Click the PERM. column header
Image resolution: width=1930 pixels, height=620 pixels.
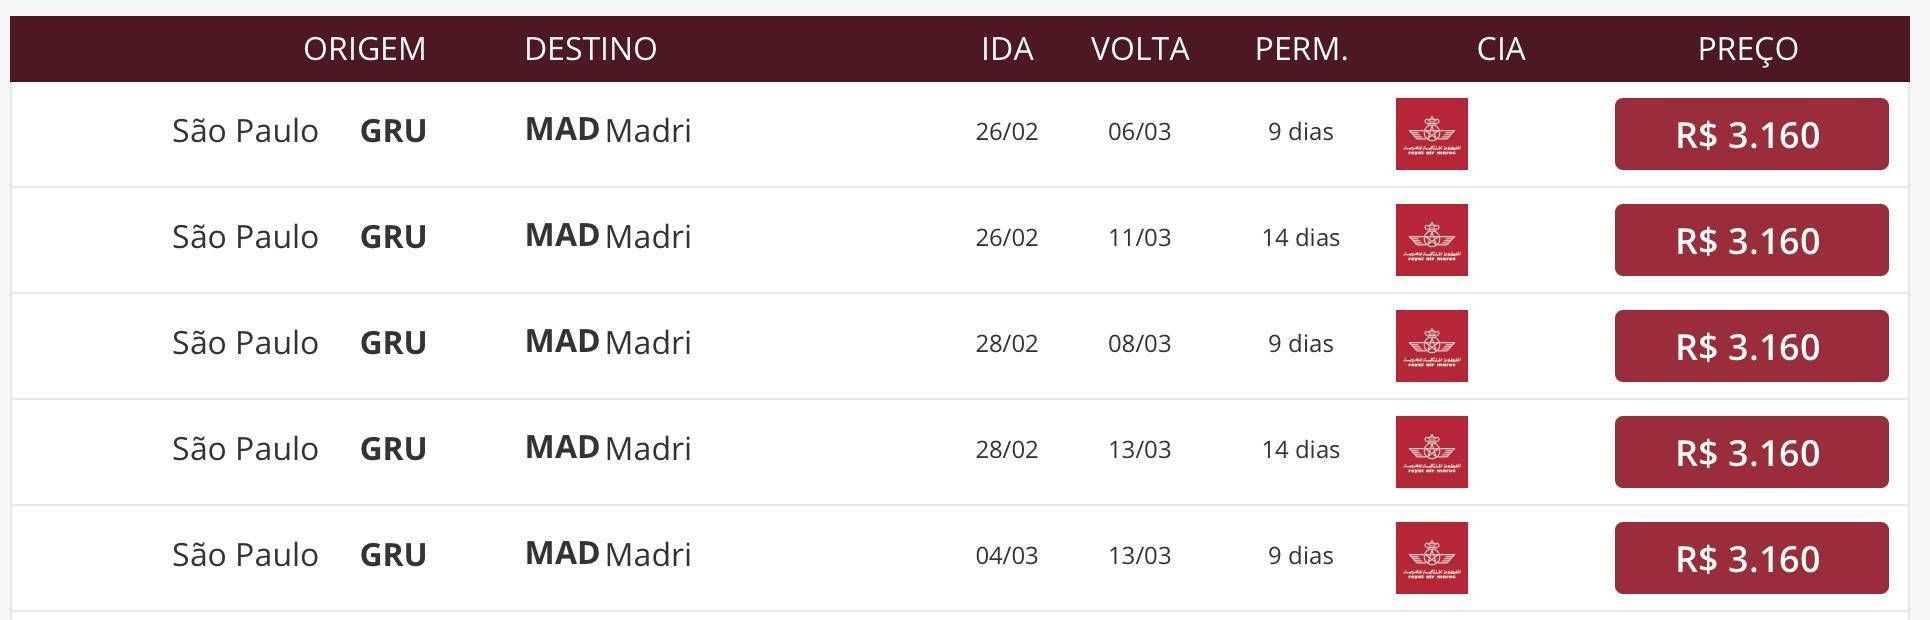[1301, 49]
